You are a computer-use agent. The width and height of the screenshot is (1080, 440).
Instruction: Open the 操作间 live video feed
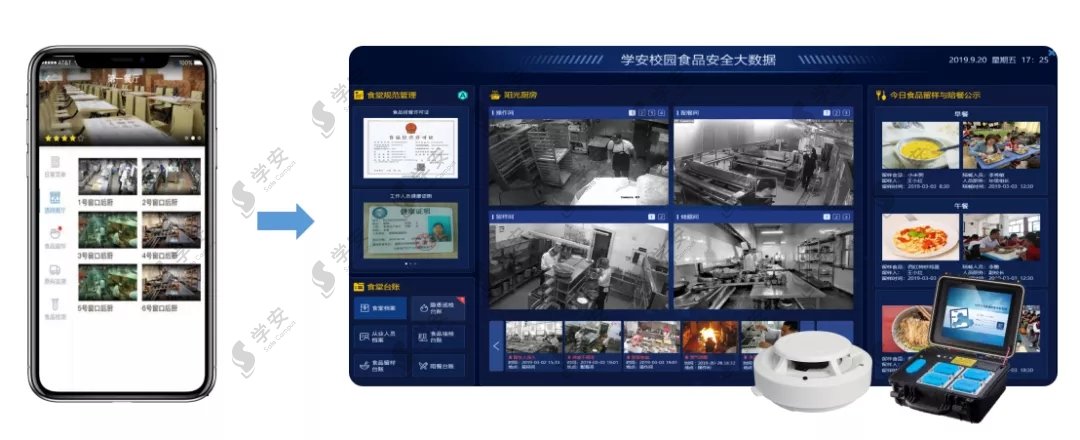pyautogui.click(x=579, y=163)
